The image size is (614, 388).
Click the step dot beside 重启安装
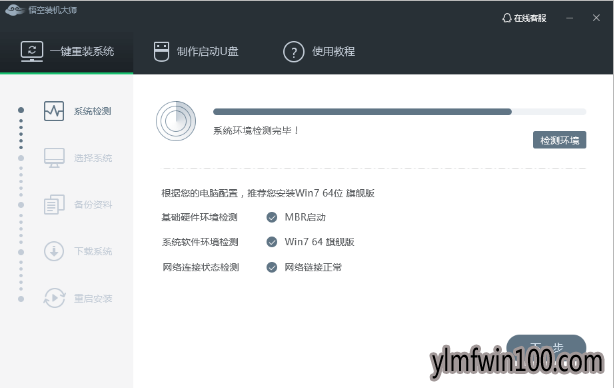coord(21,299)
